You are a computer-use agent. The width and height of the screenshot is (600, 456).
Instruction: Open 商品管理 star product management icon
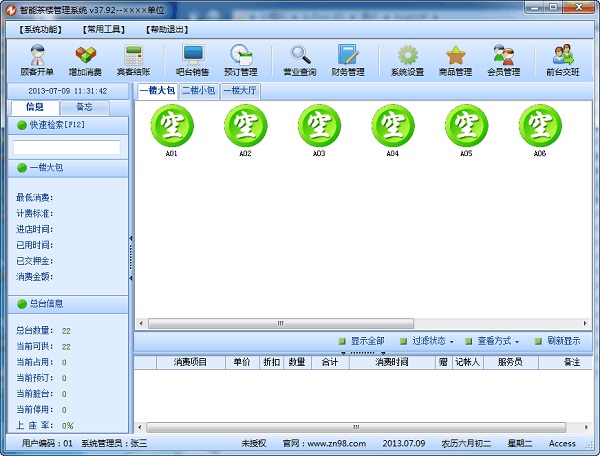455,60
